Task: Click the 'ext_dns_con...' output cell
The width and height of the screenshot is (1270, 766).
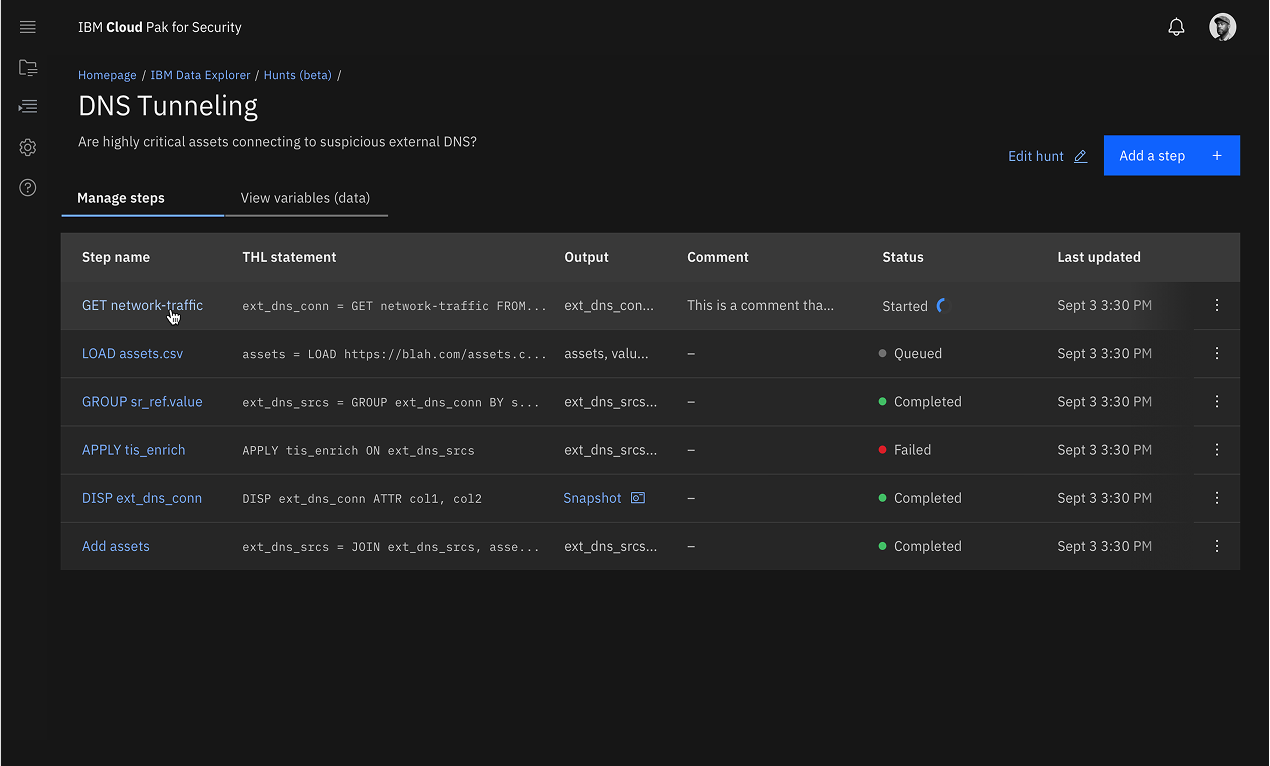Action: point(609,306)
